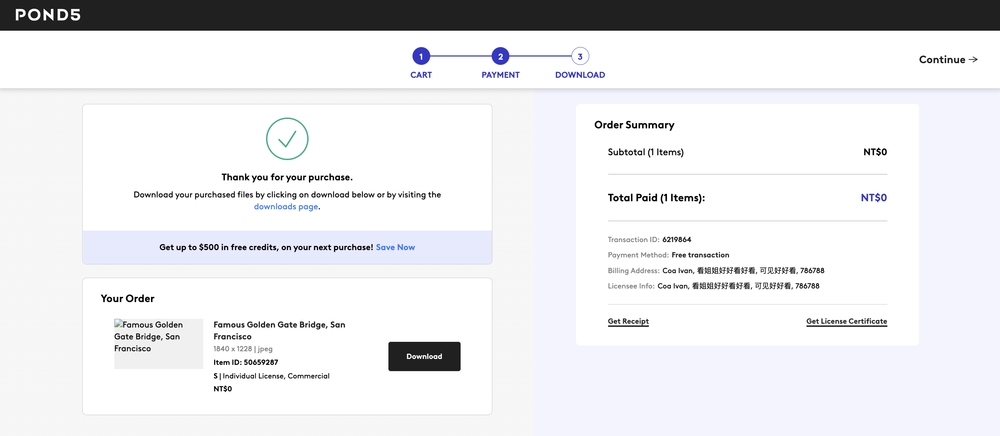Click the Your Order heading
Image resolution: width=1000 pixels, height=436 pixels.
(x=128, y=298)
